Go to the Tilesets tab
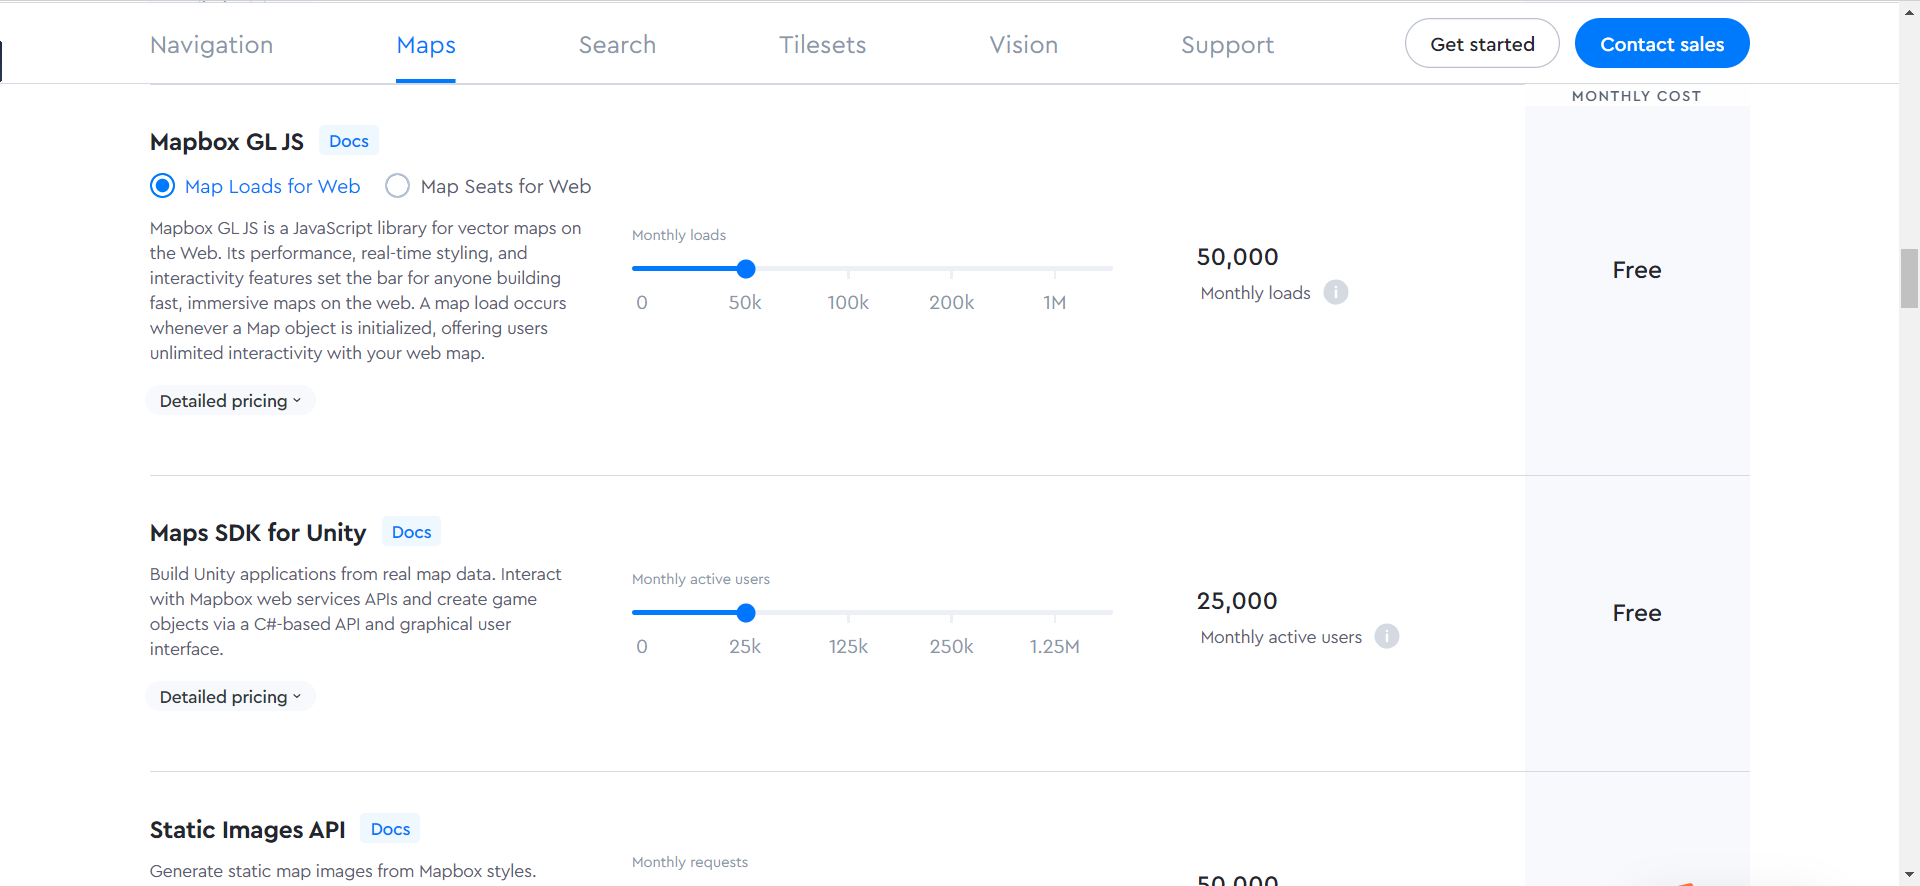This screenshot has height=886, width=1920. pyautogui.click(x=822, y=45)
